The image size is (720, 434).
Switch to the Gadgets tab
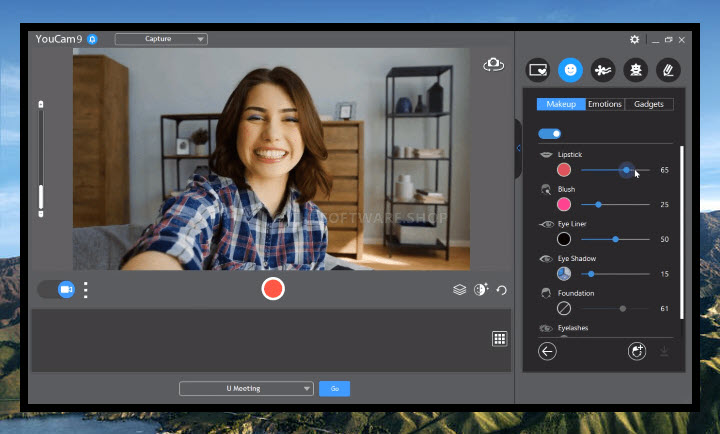[649, 104]
